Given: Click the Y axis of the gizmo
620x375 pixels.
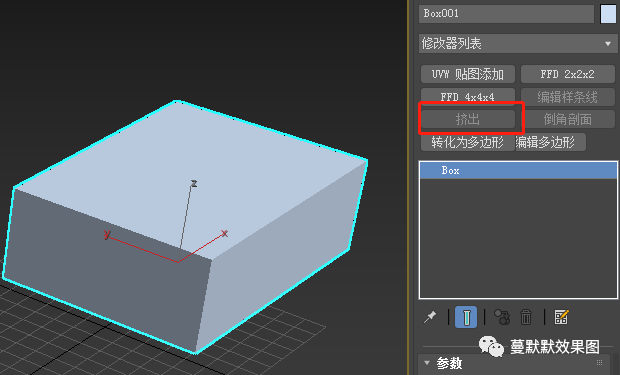Looking at the screenshot, I should [x=142, y=249].
